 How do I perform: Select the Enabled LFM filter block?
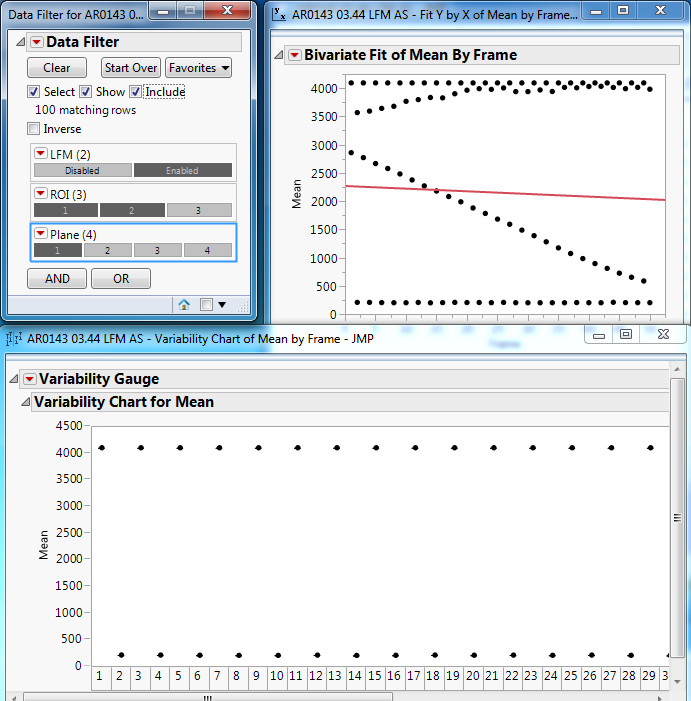click(183, 170)
